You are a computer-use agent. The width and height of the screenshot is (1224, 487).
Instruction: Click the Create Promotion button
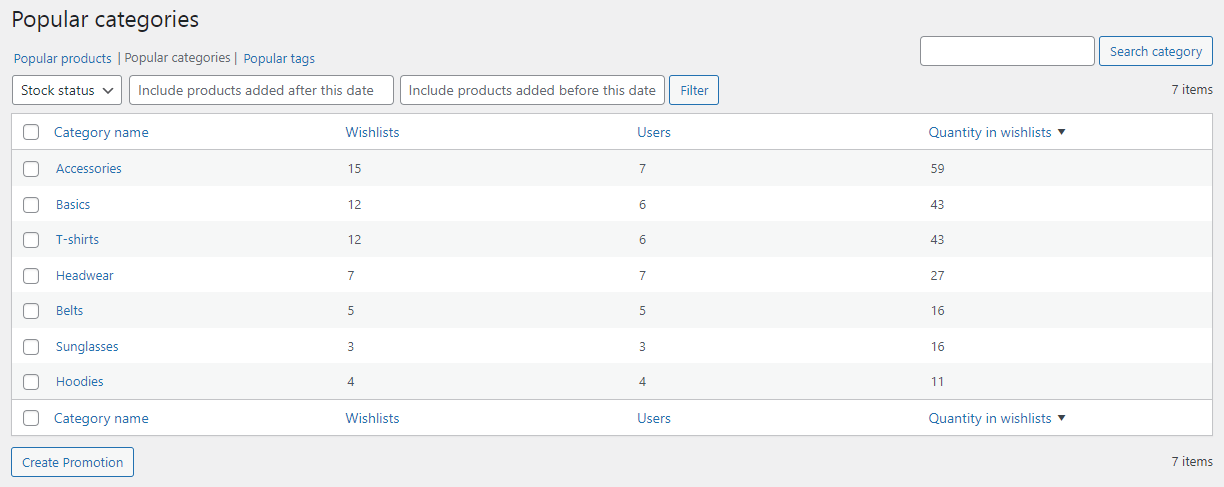[73, 462]
